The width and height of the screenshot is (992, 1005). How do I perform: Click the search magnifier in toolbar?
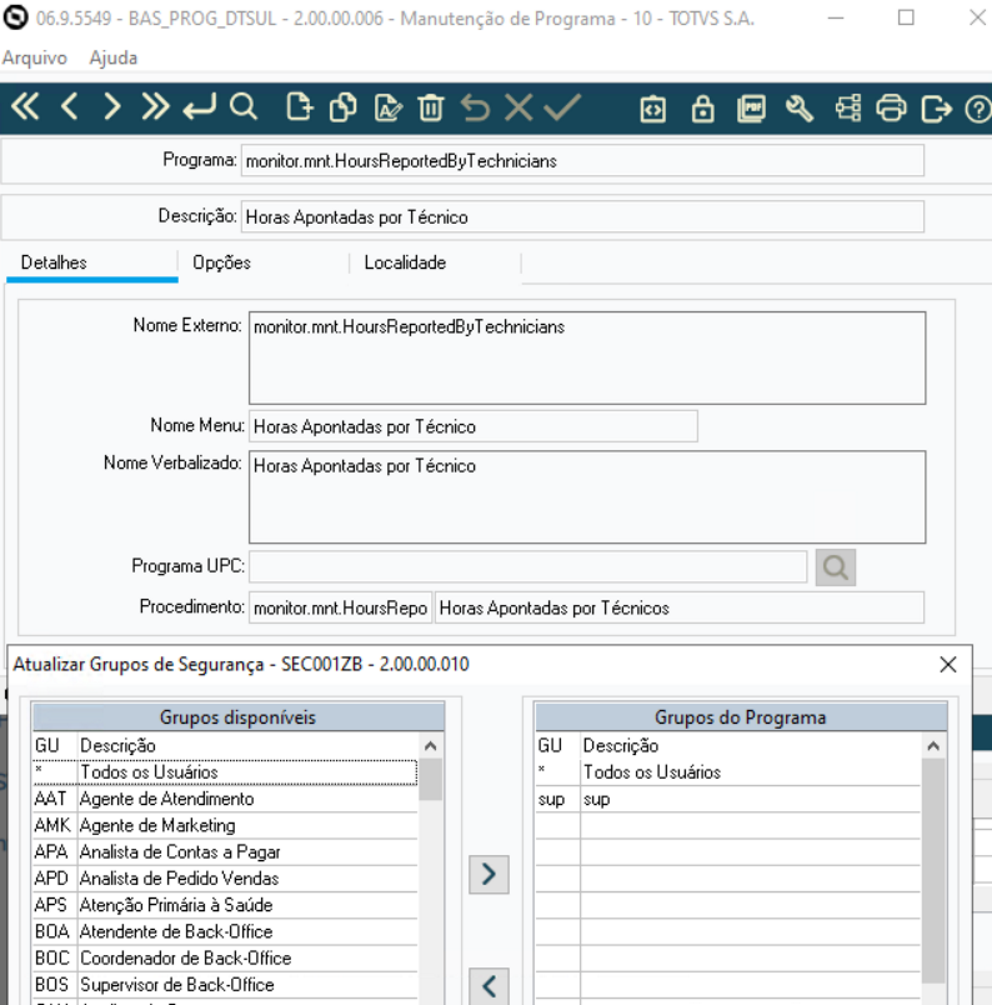[243, 107]
